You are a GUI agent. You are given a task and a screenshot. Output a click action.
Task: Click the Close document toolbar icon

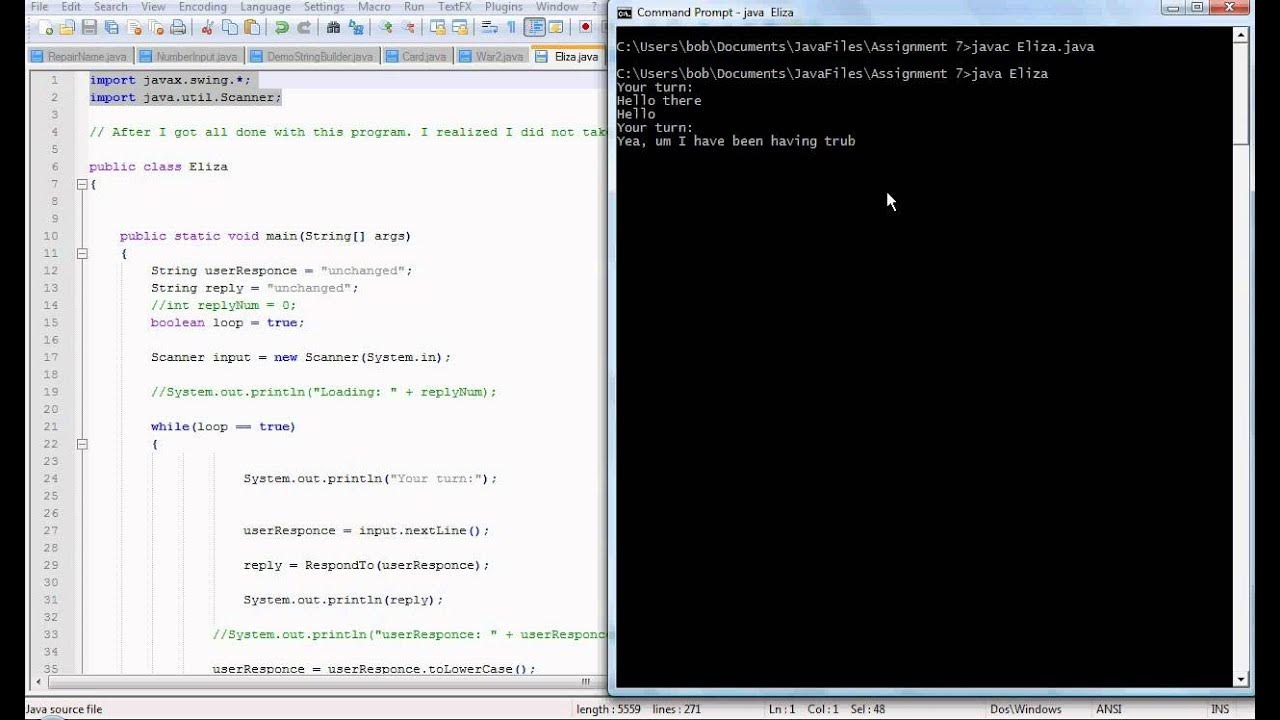click(x=135, y=28)
